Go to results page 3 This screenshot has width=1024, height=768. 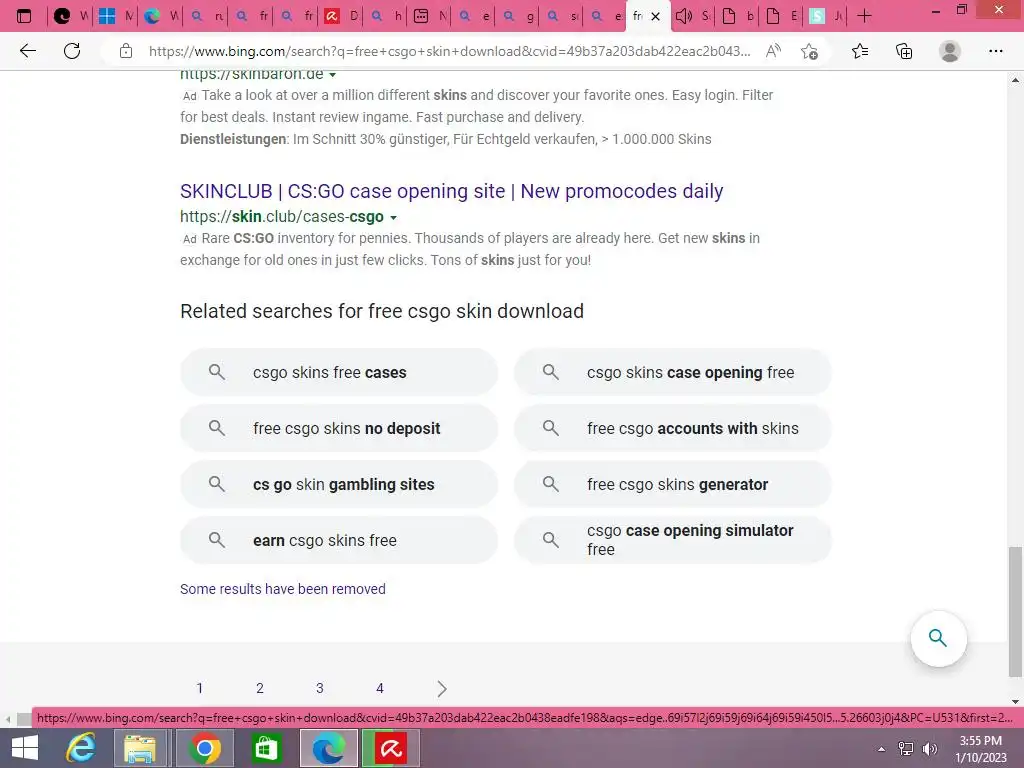tap(320, 688)
